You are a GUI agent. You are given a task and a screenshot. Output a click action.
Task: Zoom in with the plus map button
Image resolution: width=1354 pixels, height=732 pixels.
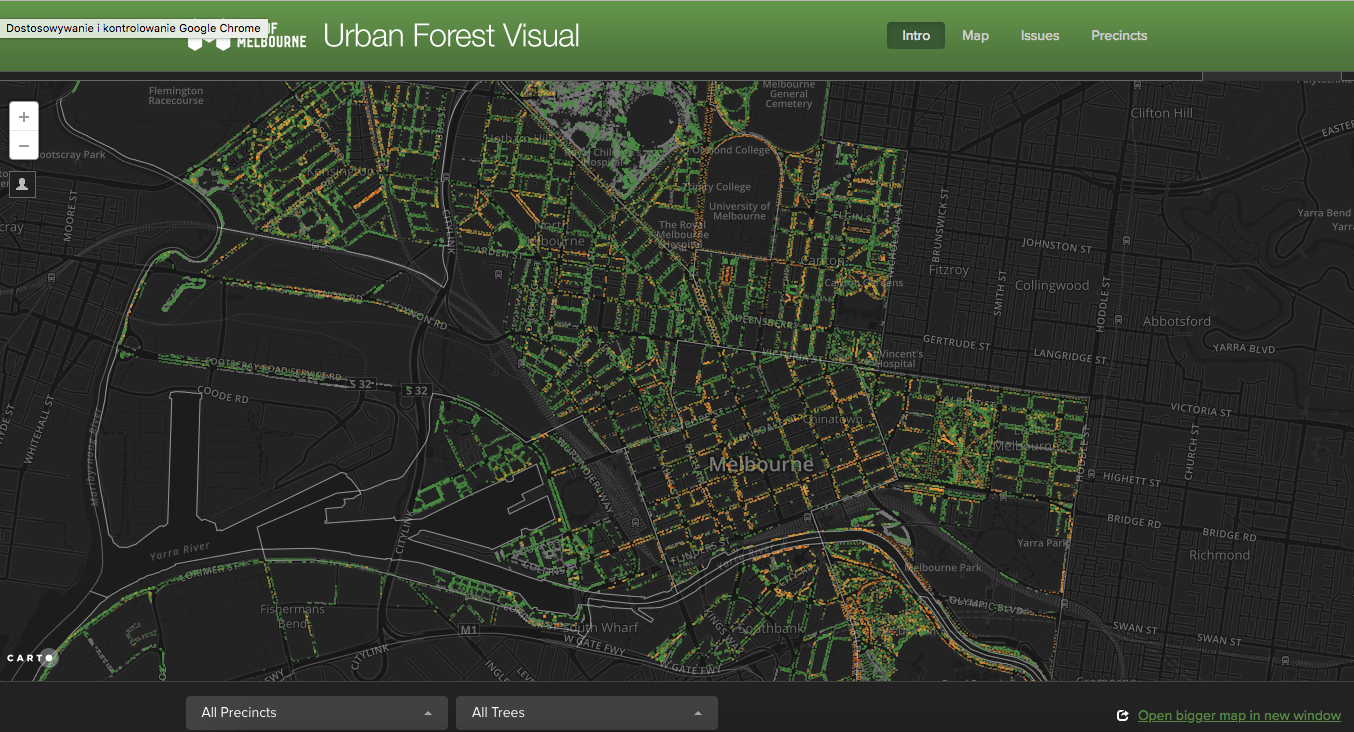pos(24,117)
